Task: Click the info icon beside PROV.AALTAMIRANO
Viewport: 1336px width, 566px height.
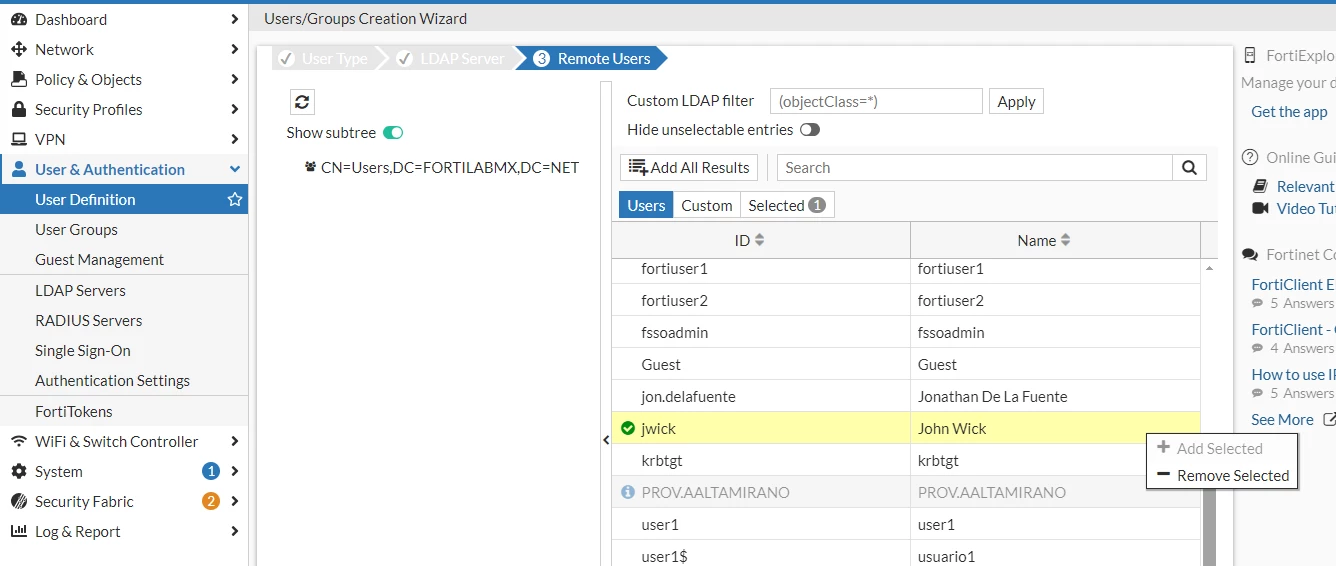Action: tap(628, 492)
